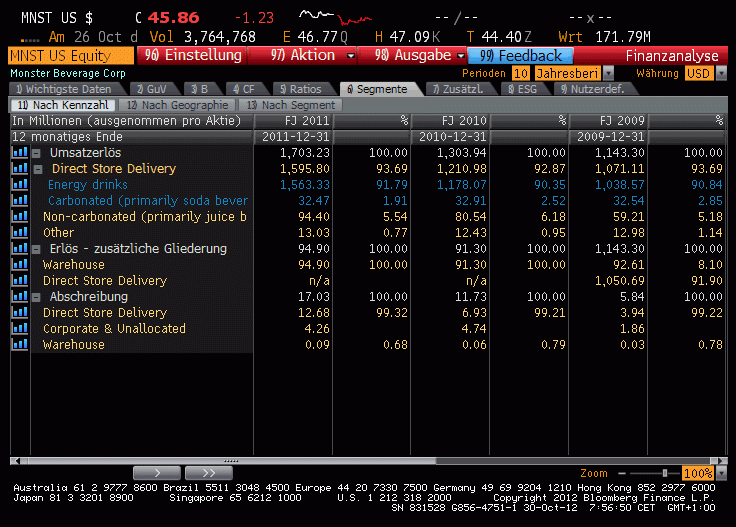Select the Nach Kennzahl sub-tab

point(63,105)
